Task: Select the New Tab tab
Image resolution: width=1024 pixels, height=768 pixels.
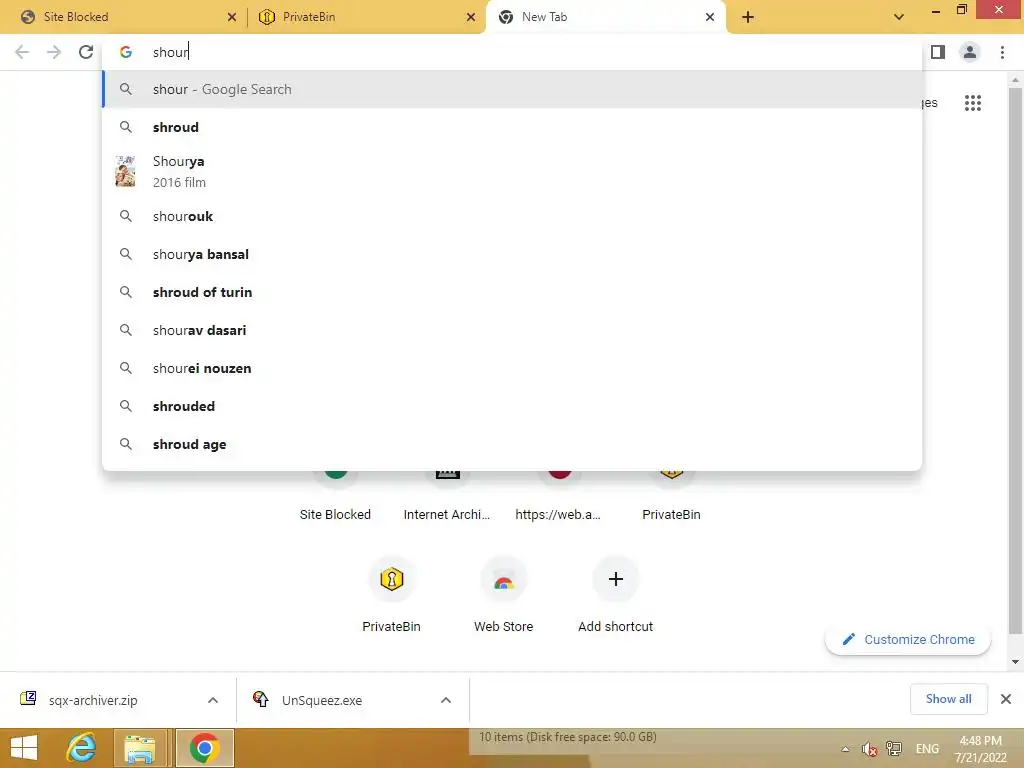Action: [x=605, y=17]
